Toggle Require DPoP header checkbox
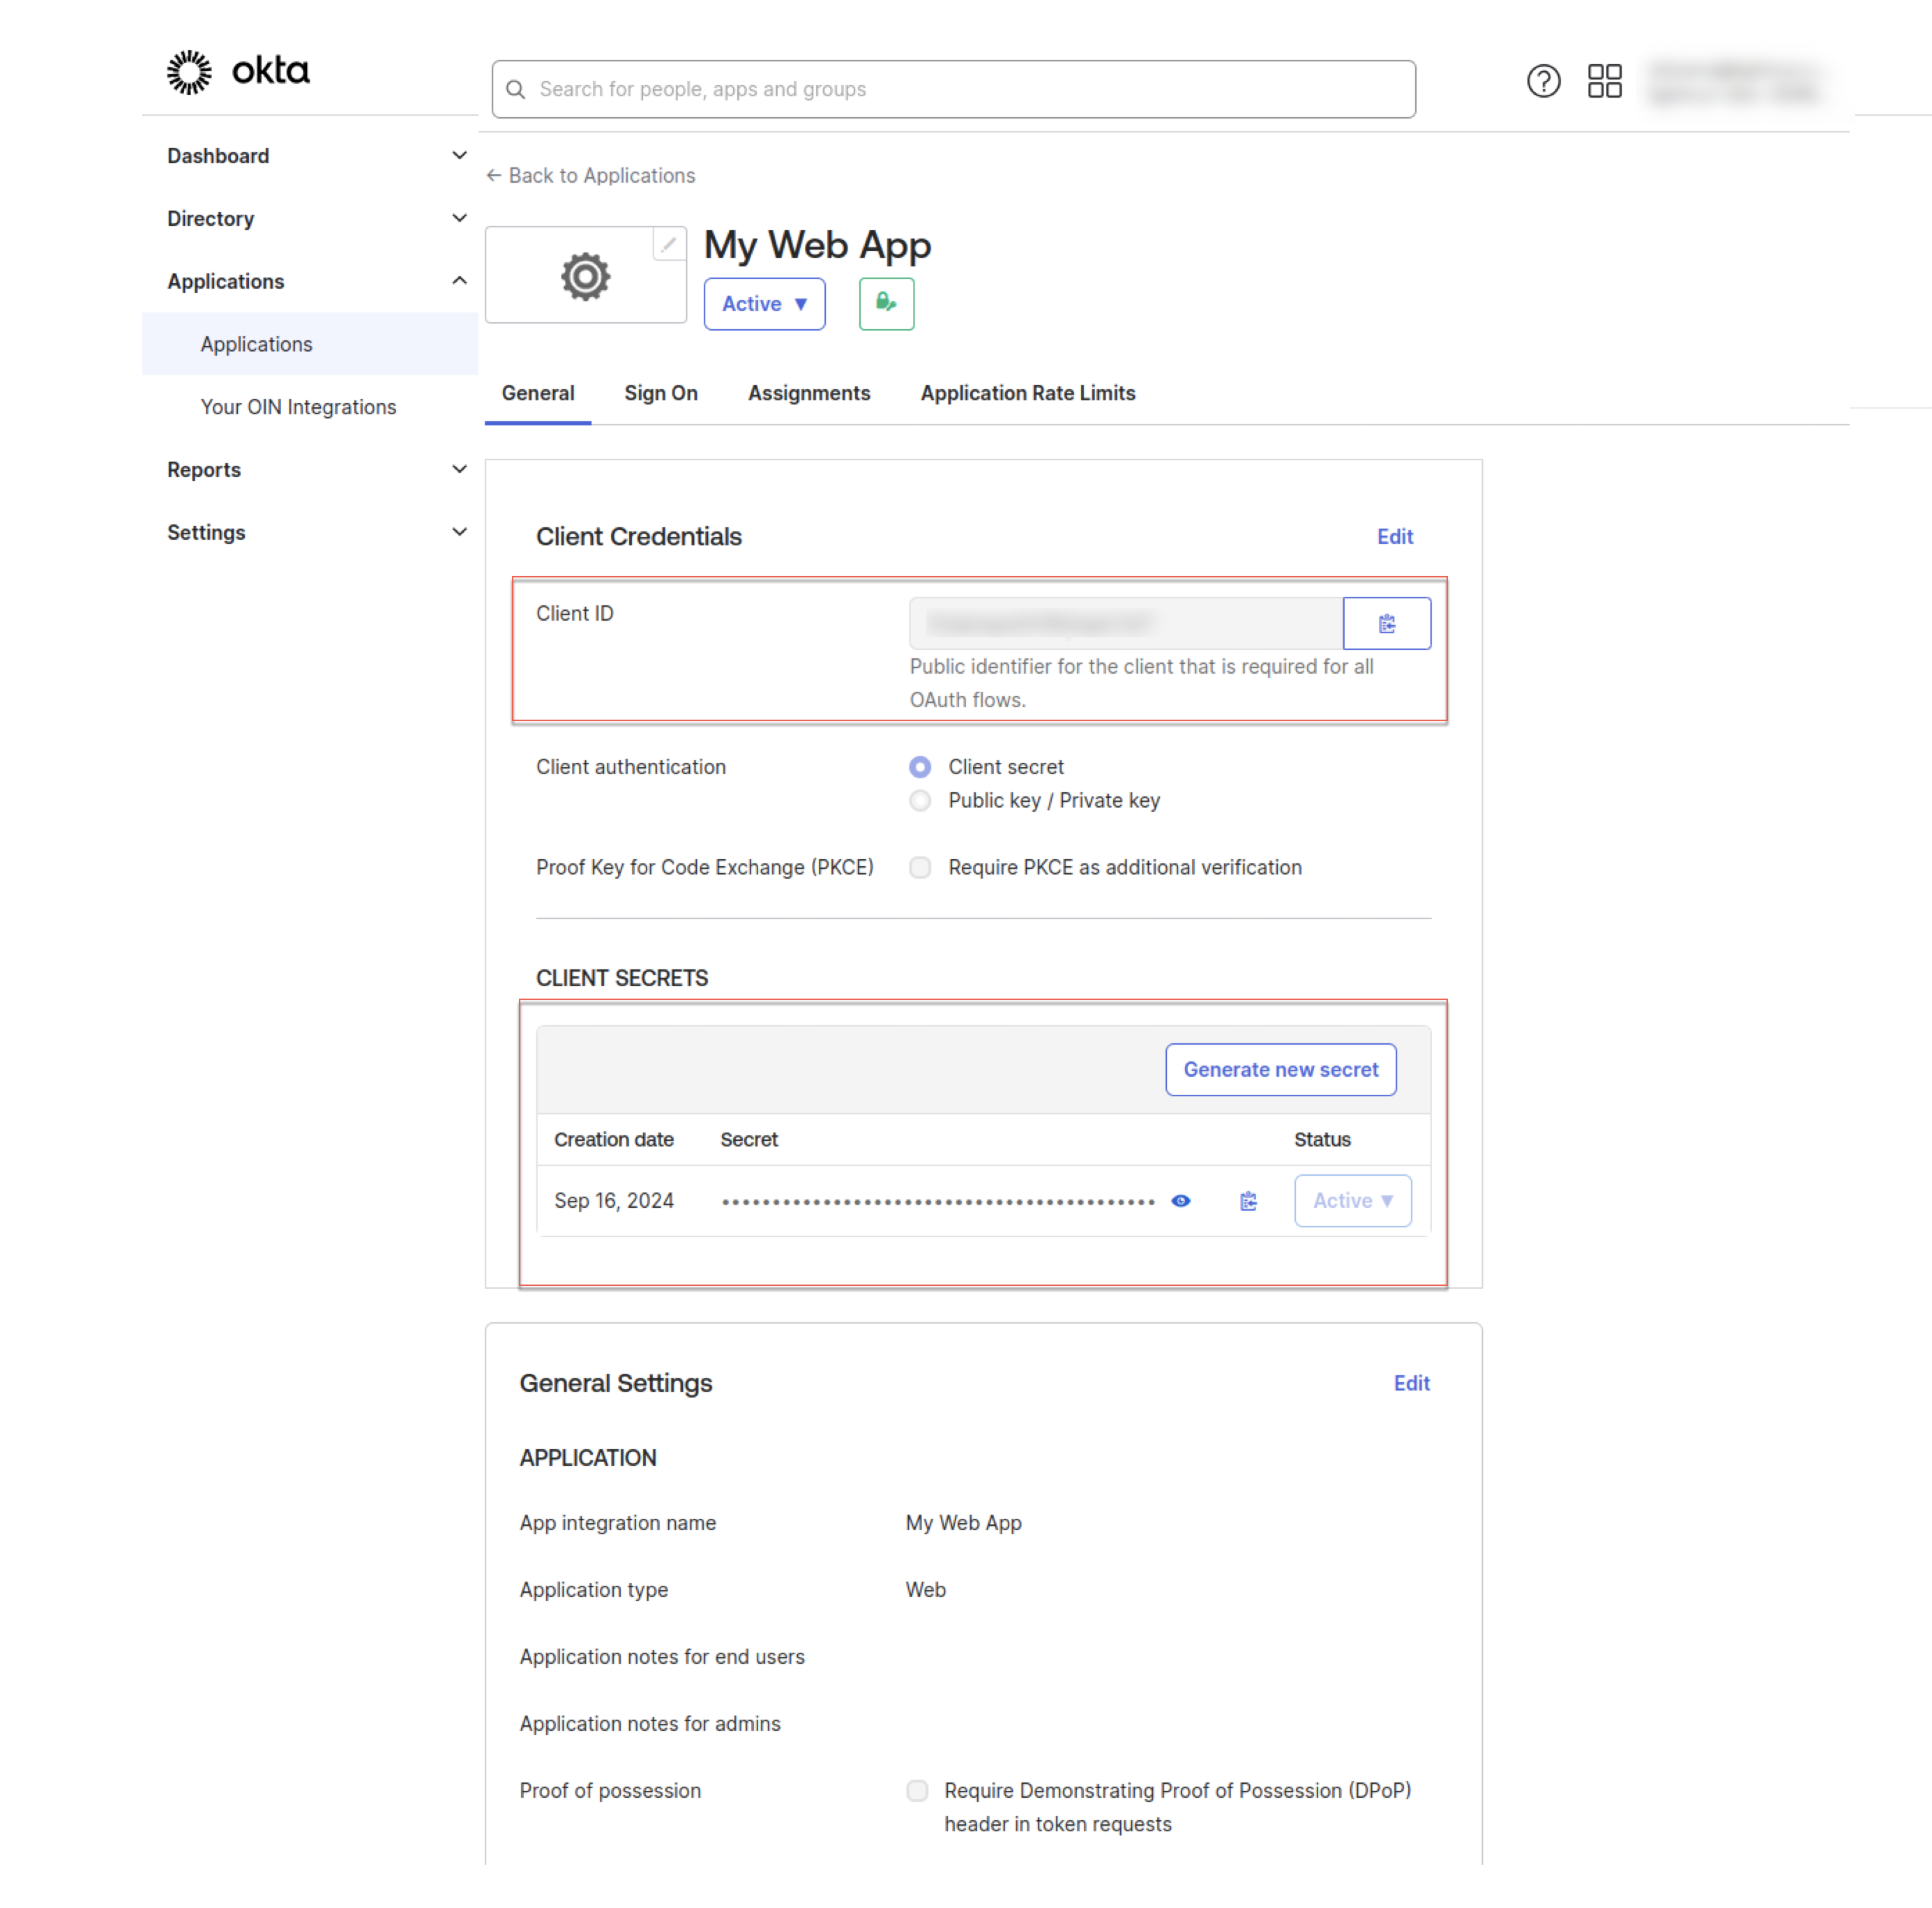This screenshot has height=1908, width=1932. pos(917,1791)
